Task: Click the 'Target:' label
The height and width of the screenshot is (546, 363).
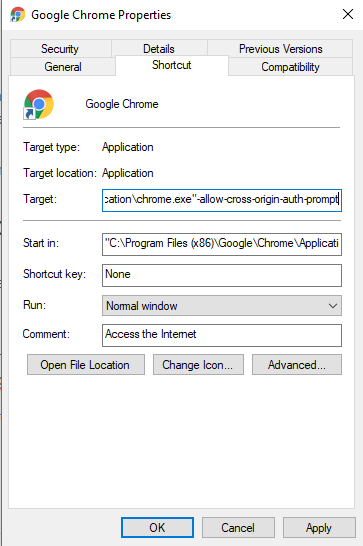Action: coord(40,199)
